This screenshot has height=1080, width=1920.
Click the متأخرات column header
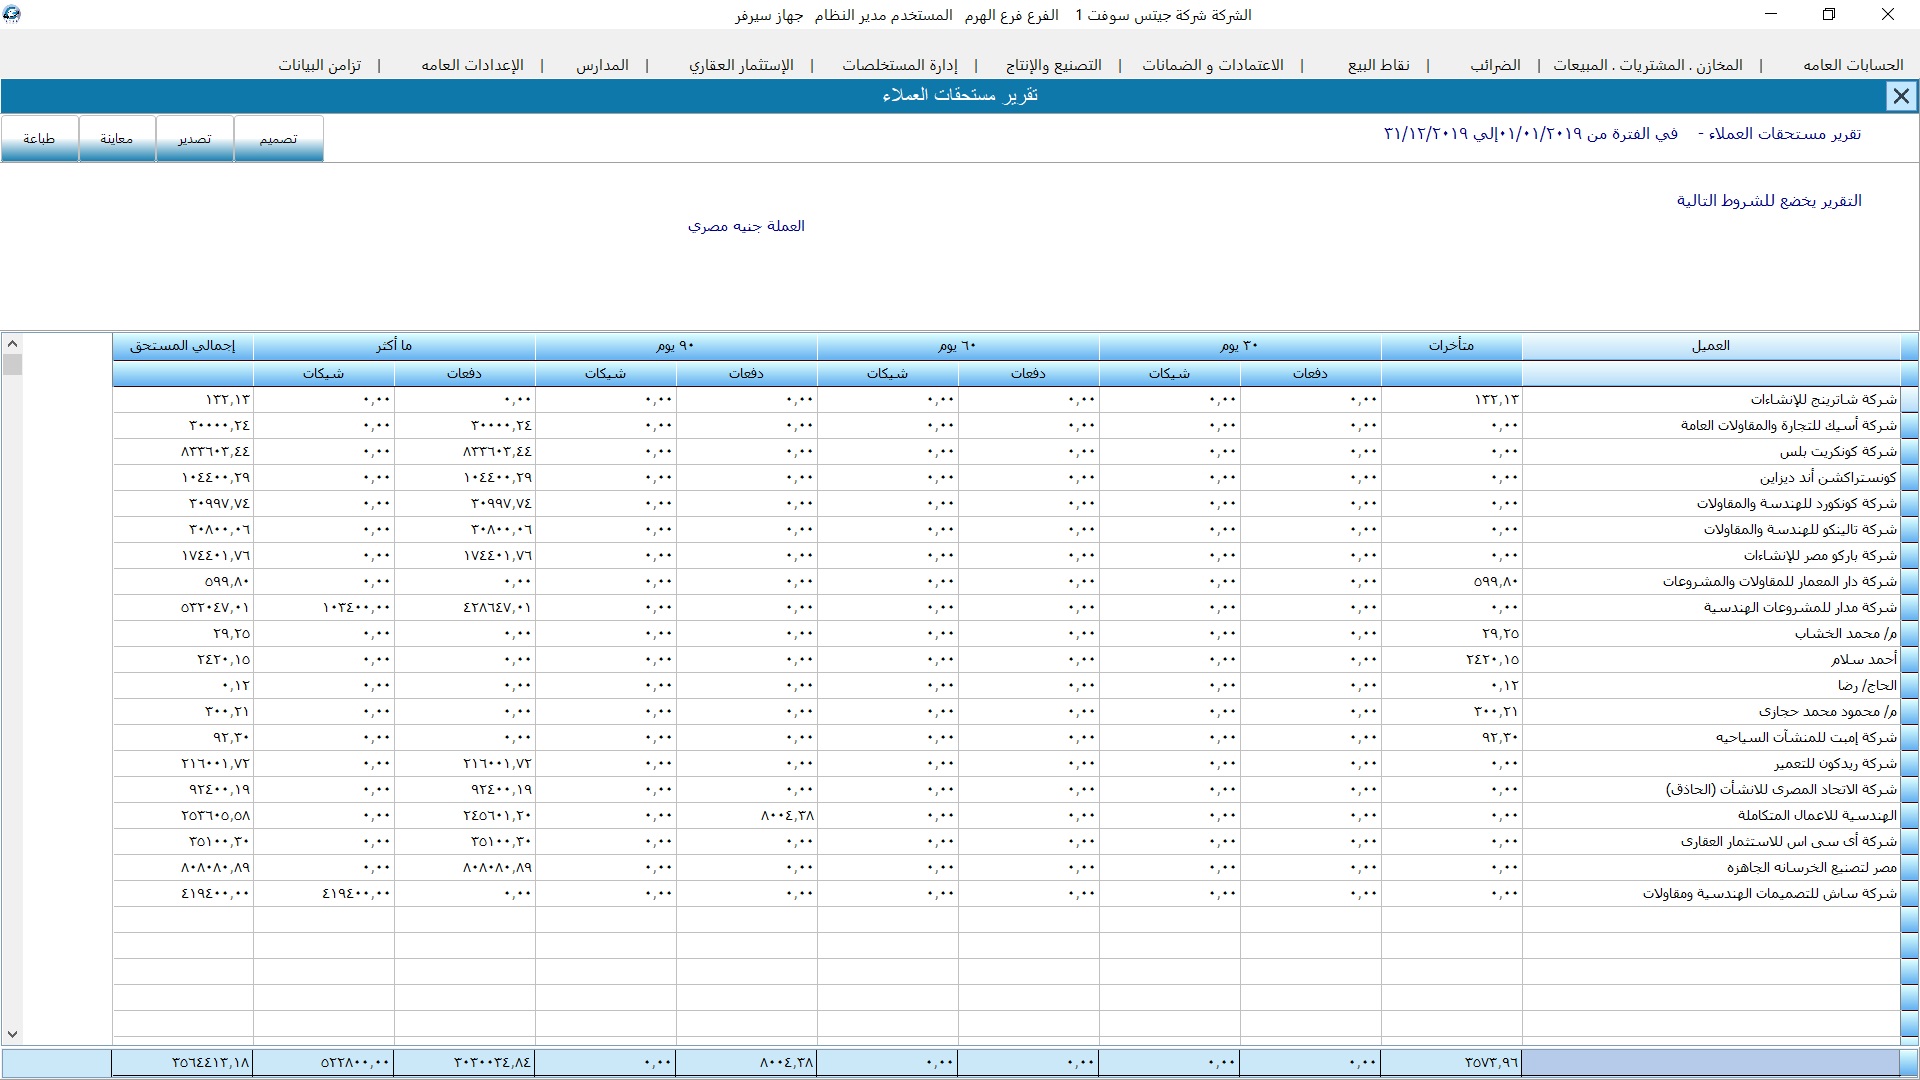[x=1451, y=346]
